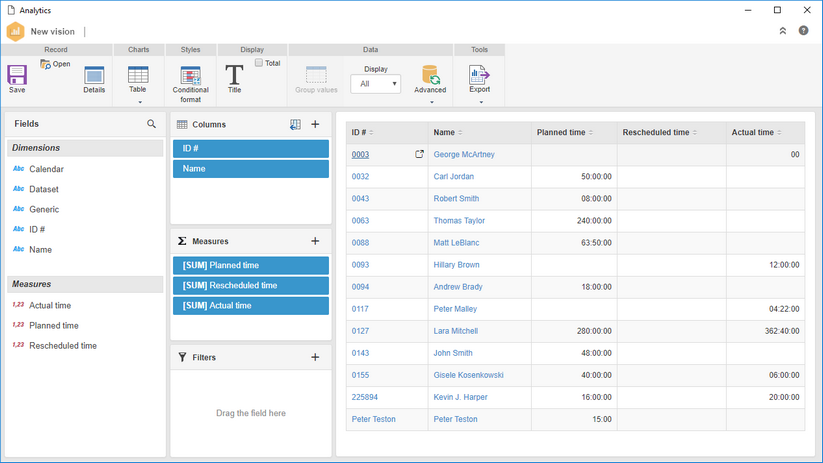Image resolution: width=823 pixels, height=463 pixels.
Task: Toggle the Total checkbox
Action: pos(259,62)
